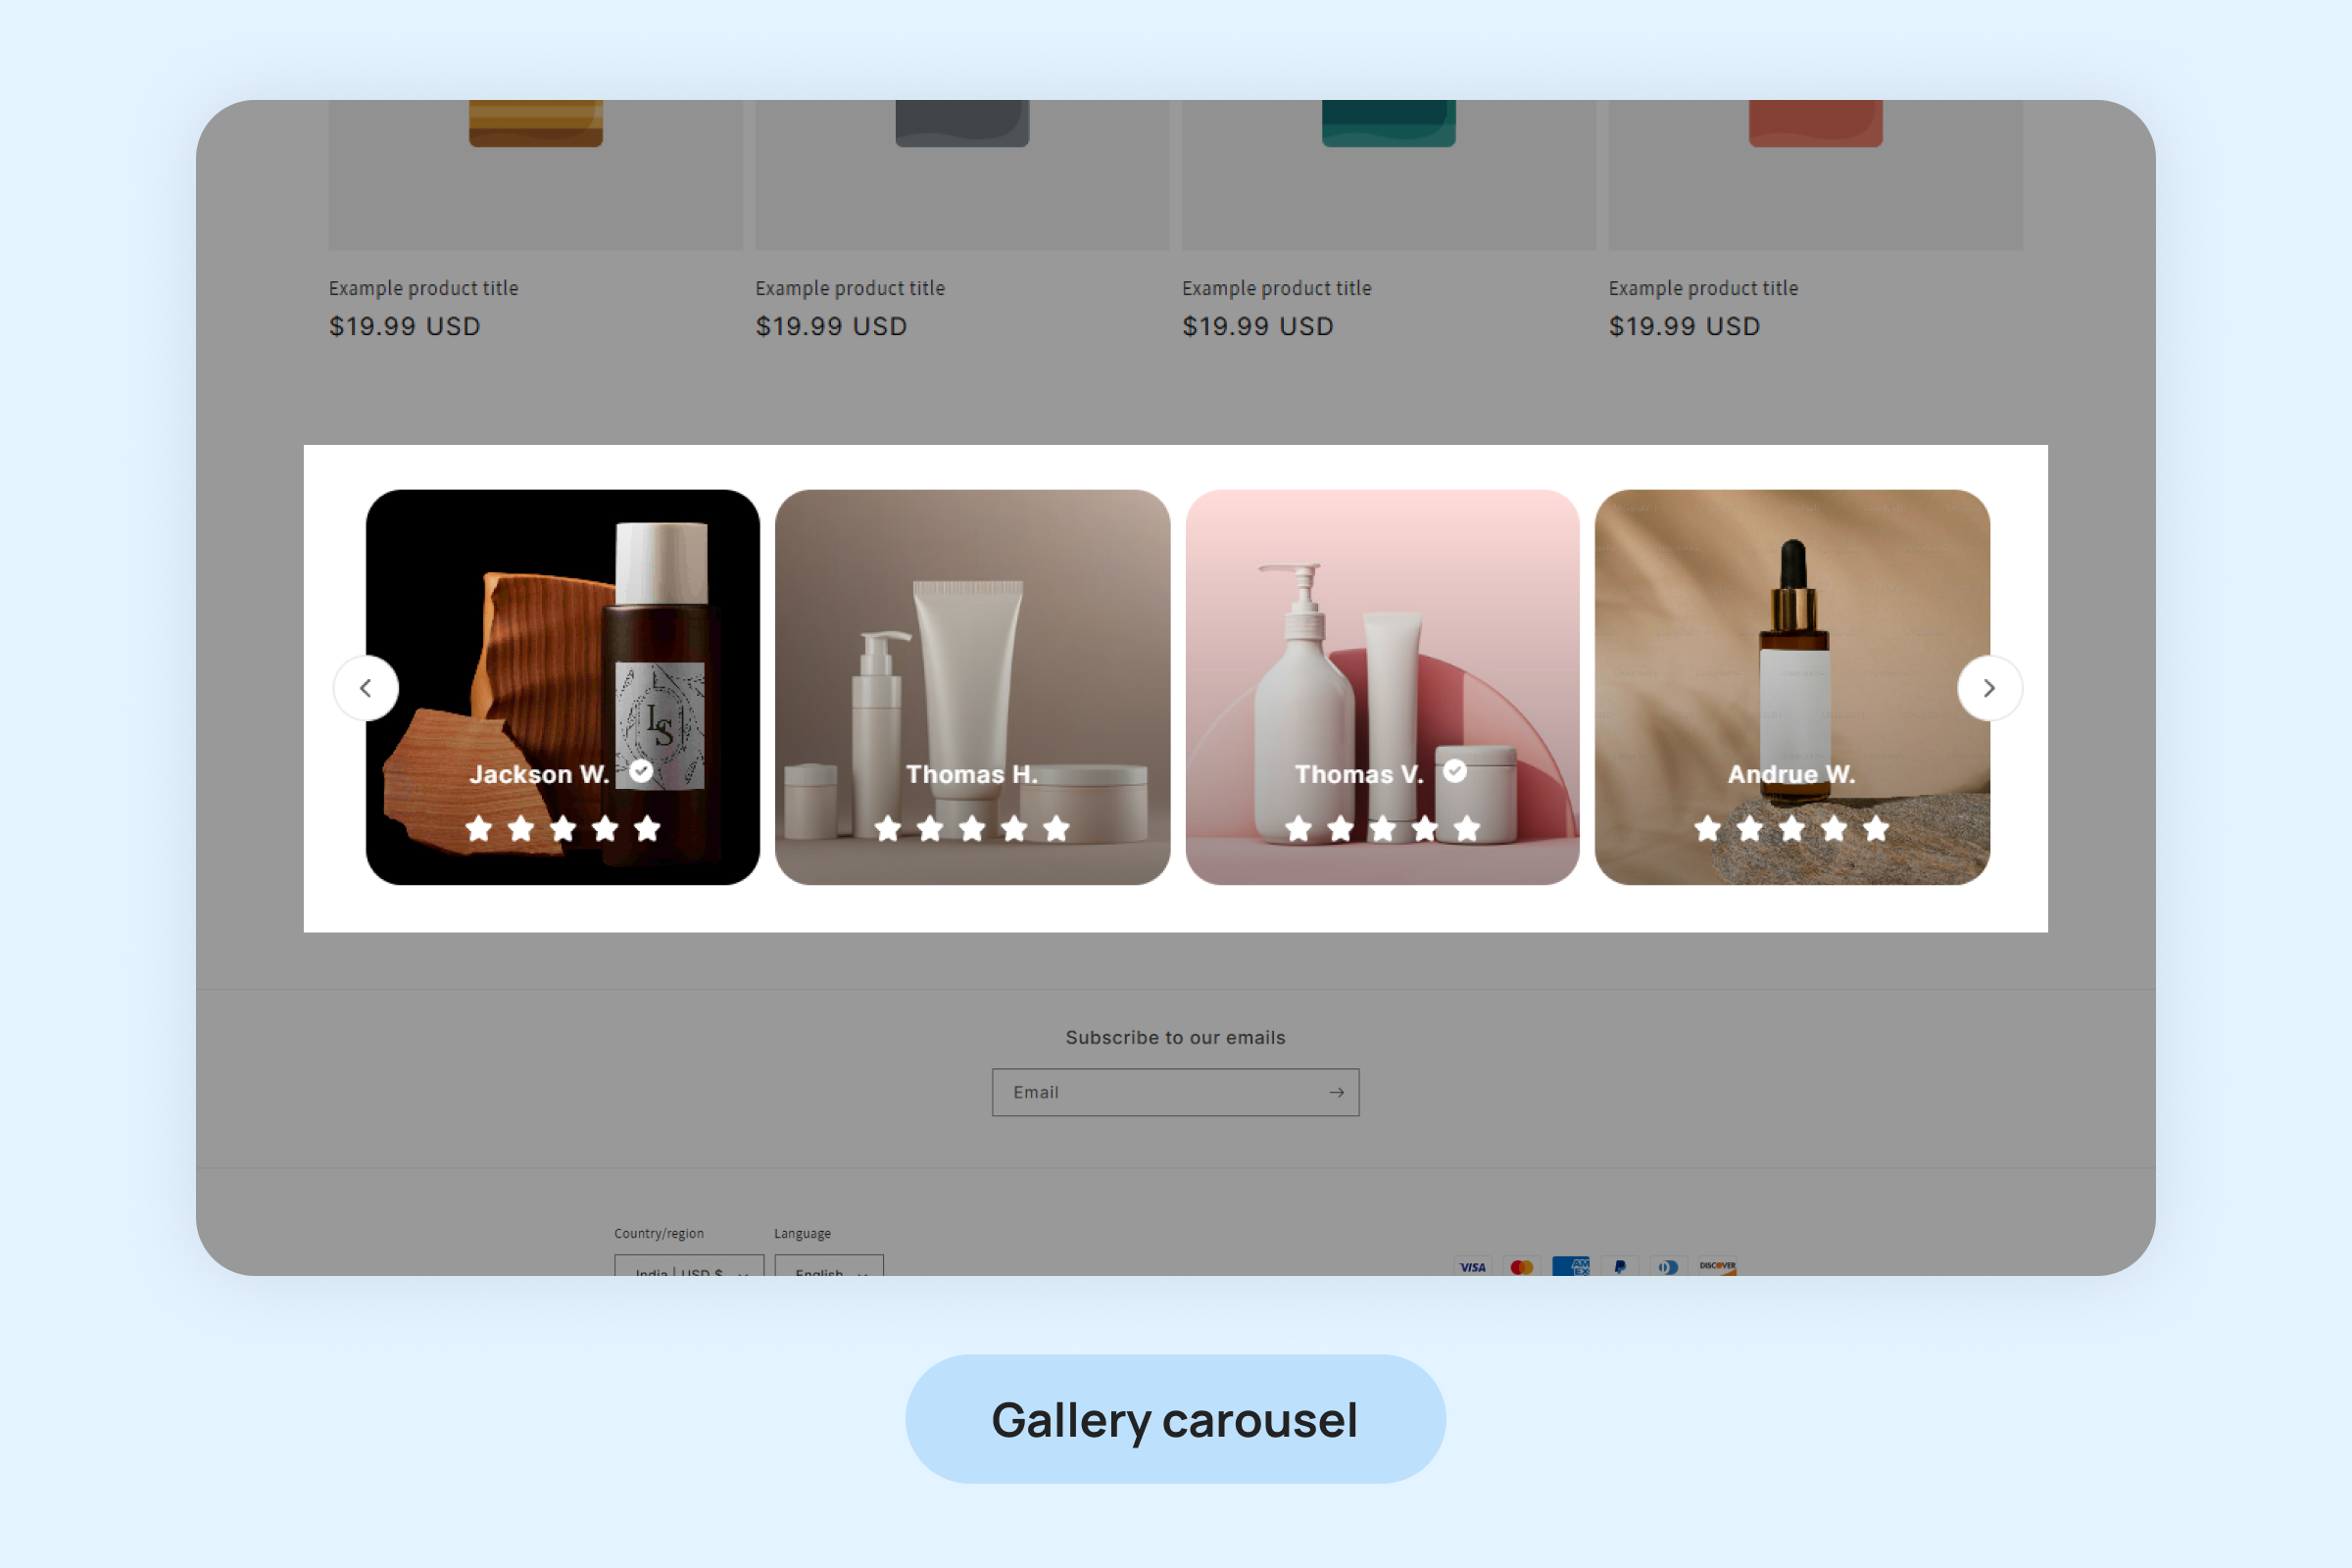The width and height of the screenshot is (2352, 1568).
Task: Open the yellow product's Example product title
Action: pos(424,288)
